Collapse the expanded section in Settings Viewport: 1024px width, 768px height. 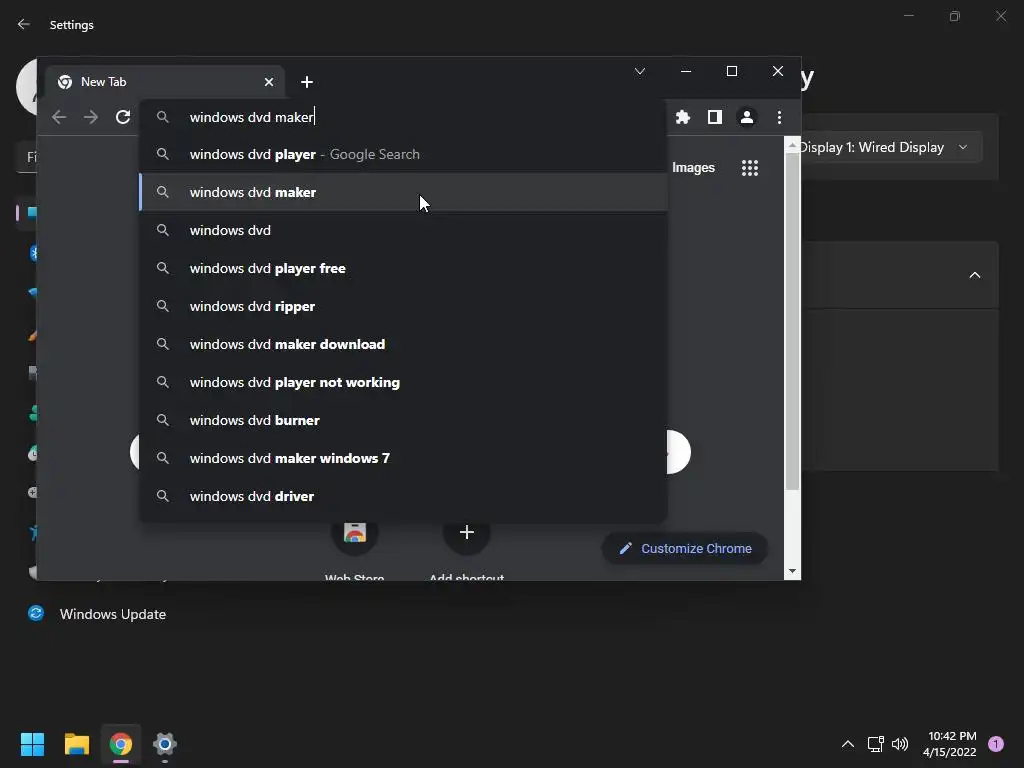point(974,275)
